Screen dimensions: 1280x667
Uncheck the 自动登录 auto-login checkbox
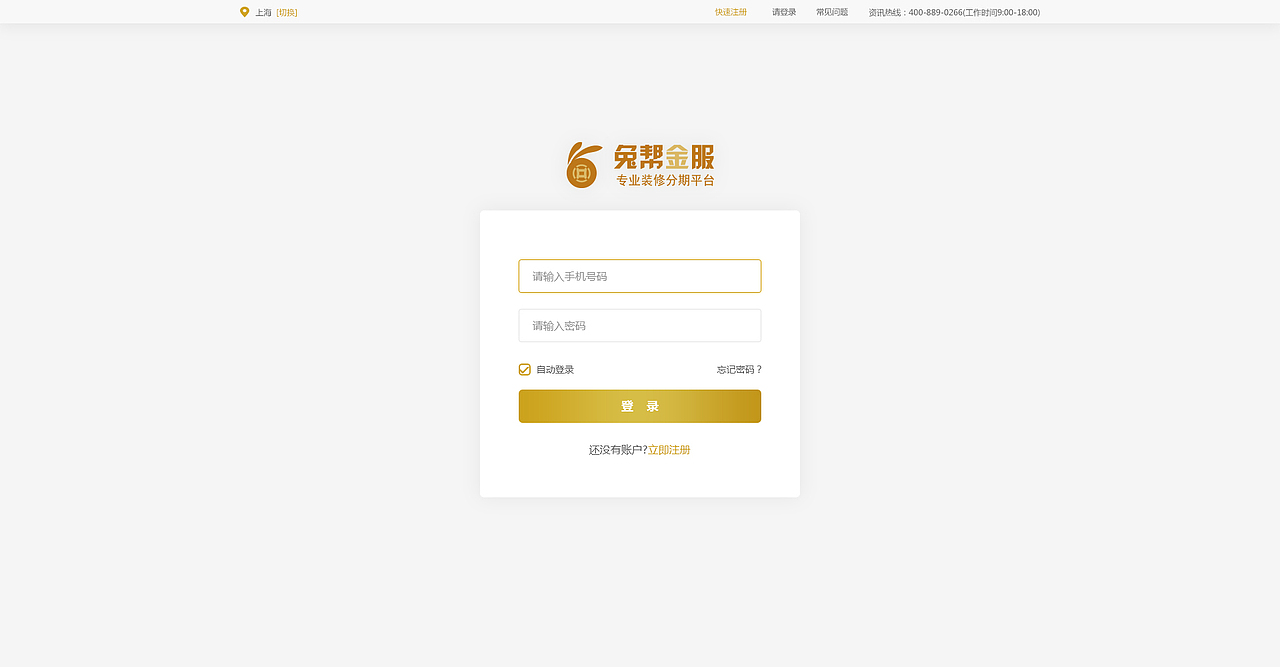pyautogui.click(x=524, y=369)
